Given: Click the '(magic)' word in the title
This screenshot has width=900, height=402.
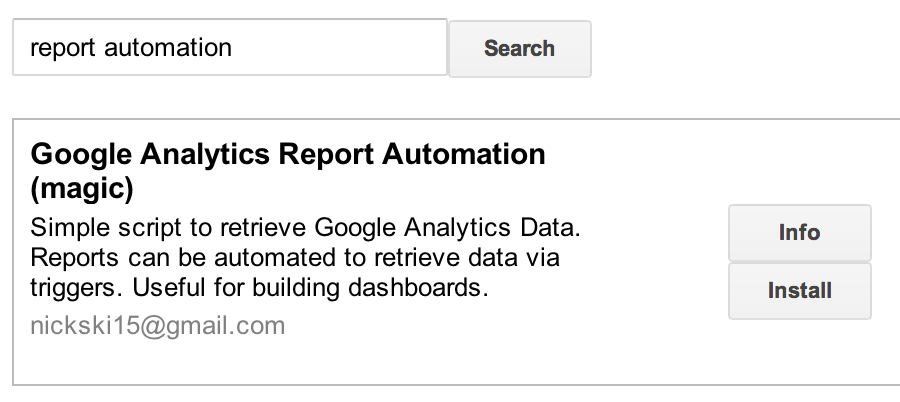Looking at the screenshot, I should click(x=82, y=188).
